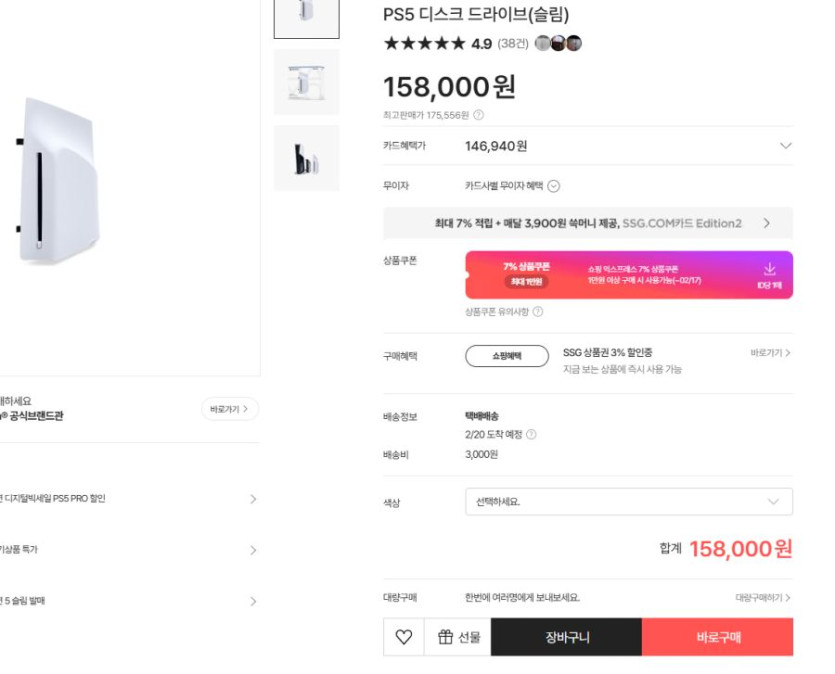Click reviewer photo avatars beside rating
The image size is (835, 674).
coord(558,43)
